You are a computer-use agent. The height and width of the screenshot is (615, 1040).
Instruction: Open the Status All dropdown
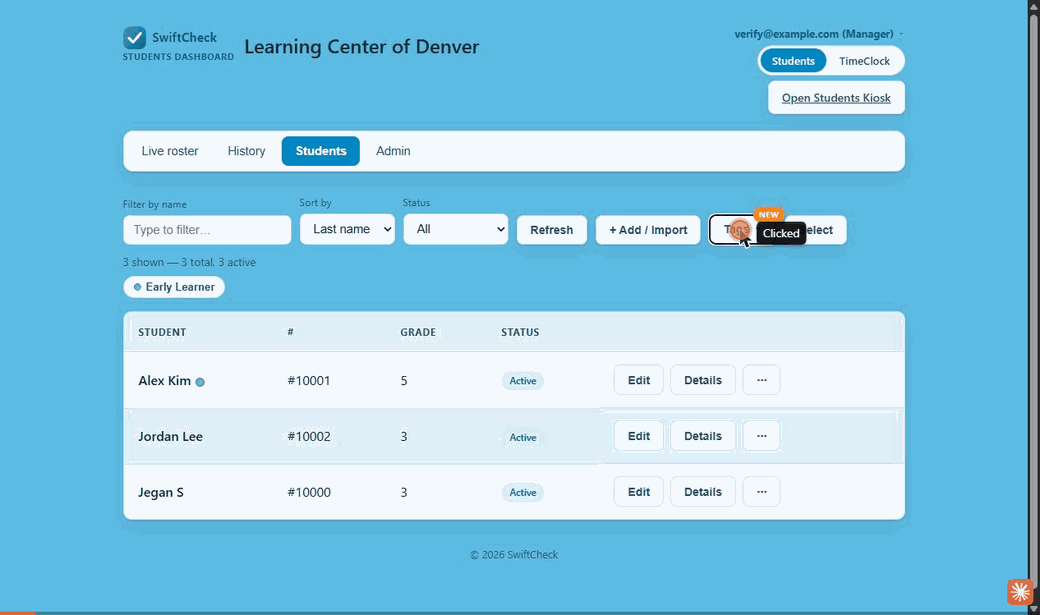click(456, 229)
